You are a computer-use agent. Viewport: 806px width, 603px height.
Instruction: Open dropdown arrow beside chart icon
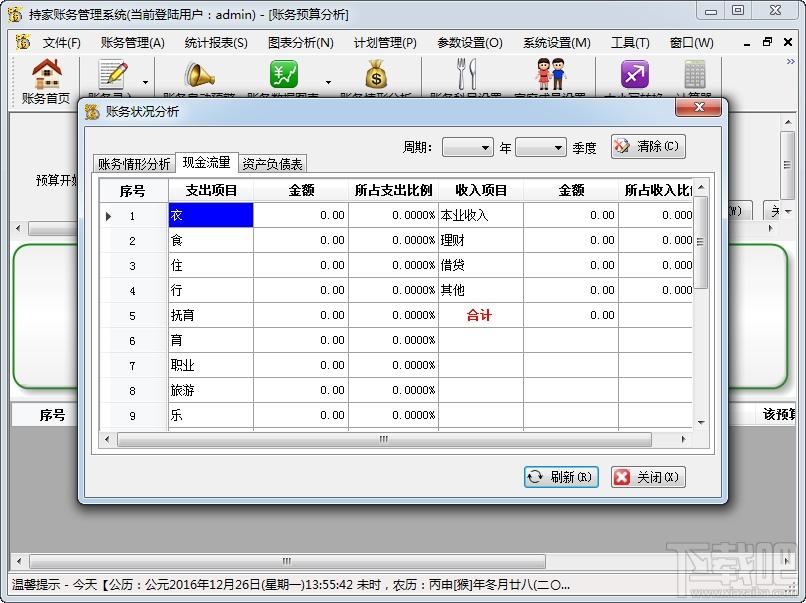[x=328, y=82]
